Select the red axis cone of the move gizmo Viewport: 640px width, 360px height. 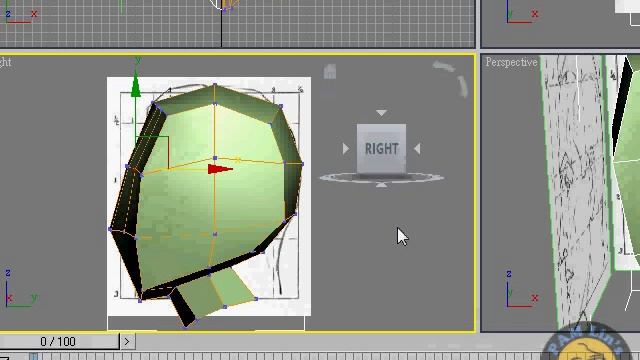[220, 169]
